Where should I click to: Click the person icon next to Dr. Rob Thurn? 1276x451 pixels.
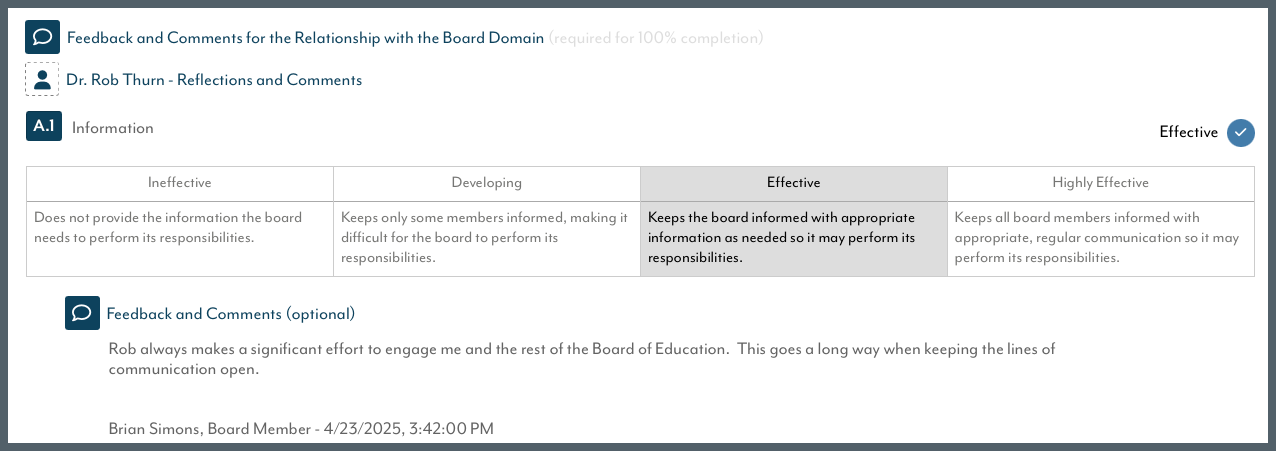[x=42, y=79]
